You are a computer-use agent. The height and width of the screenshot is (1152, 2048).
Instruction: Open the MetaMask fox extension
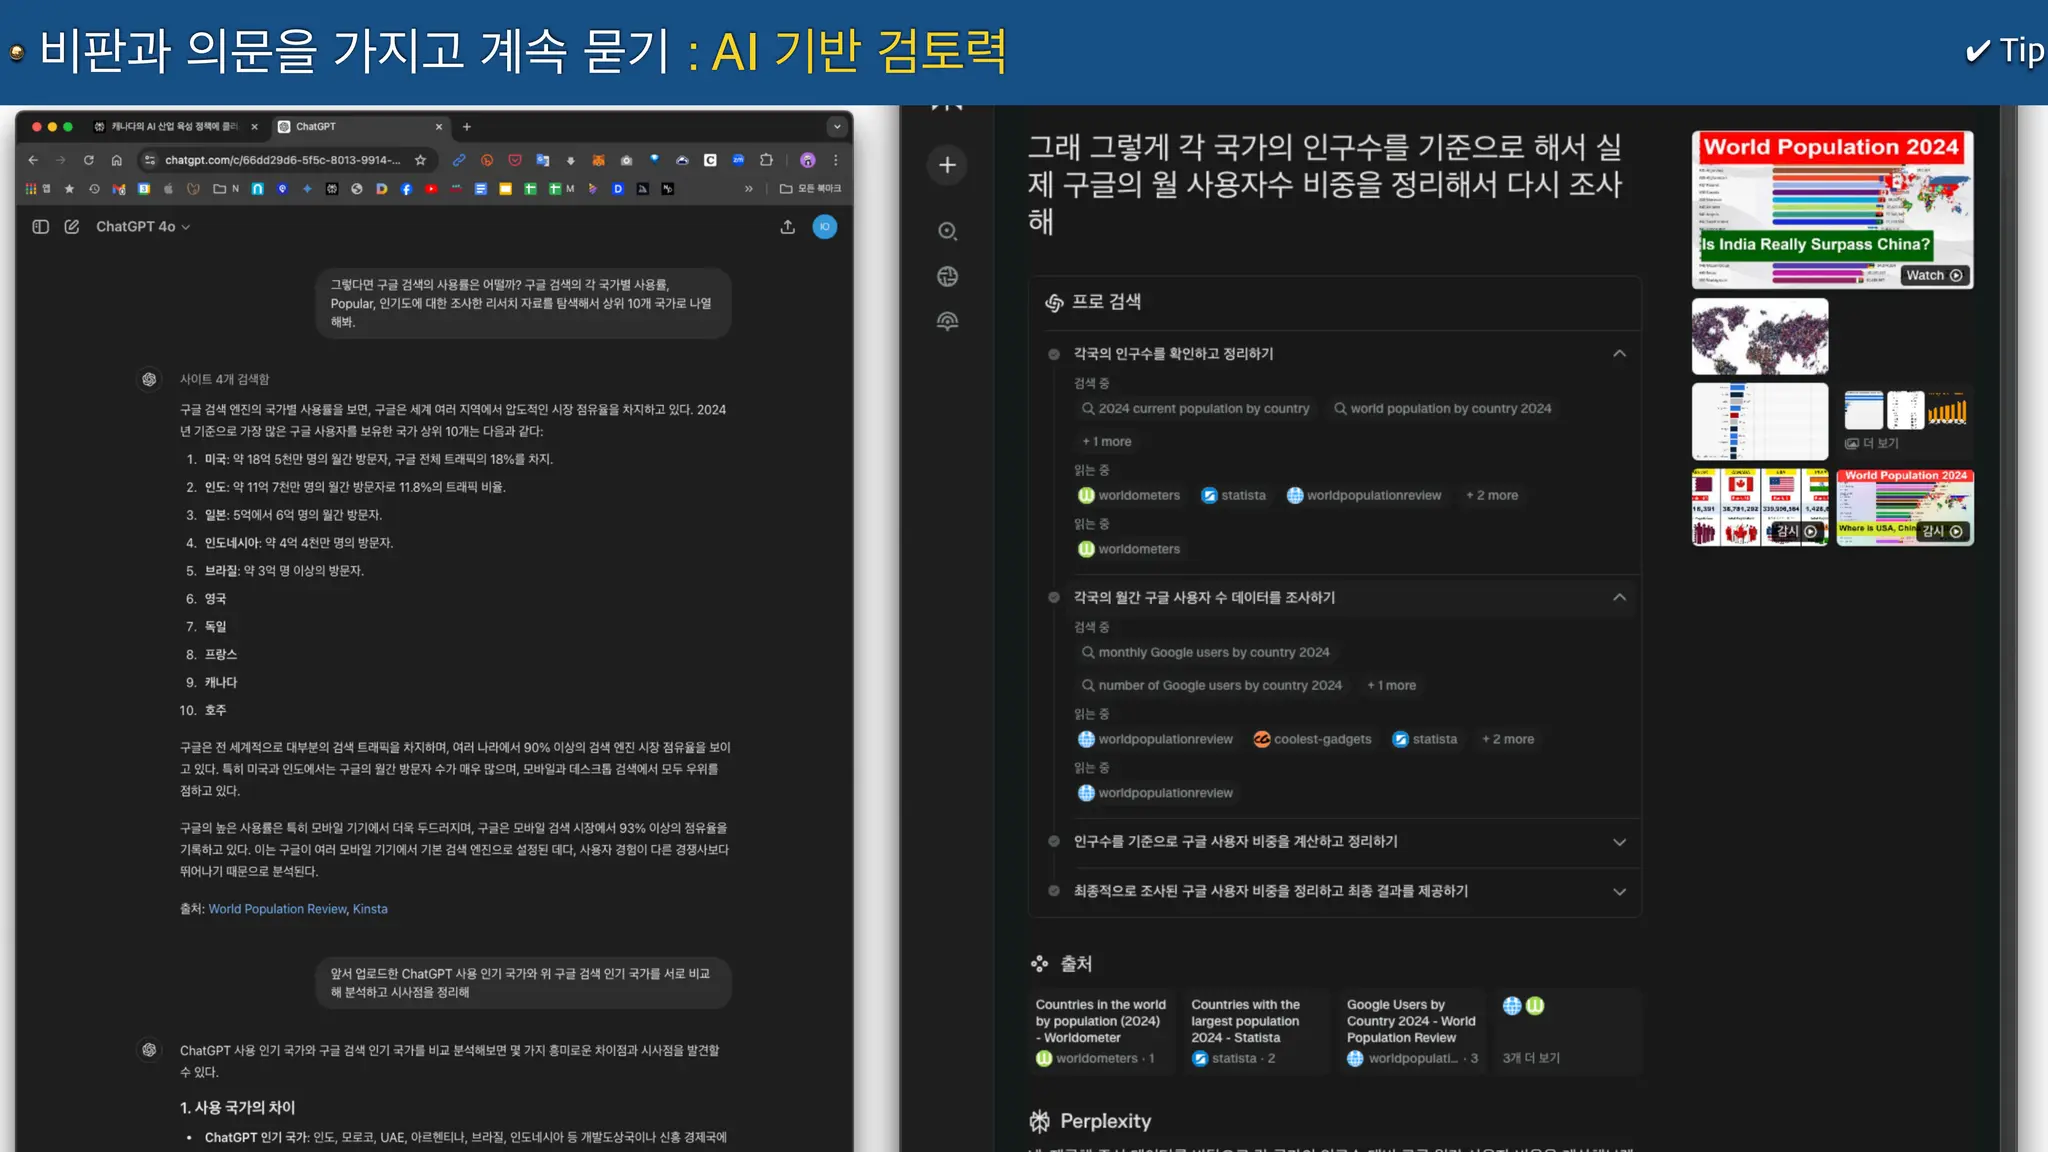click(x=598, y=160)
